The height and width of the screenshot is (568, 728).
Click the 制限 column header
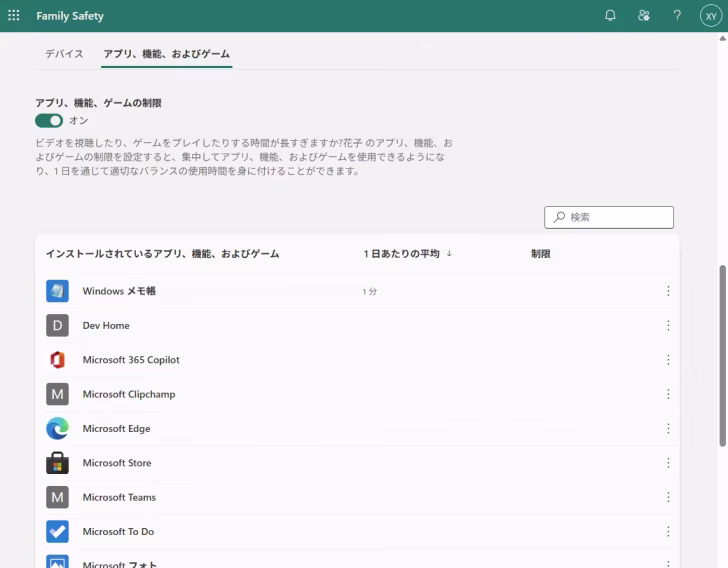click(x=540, y=254)
